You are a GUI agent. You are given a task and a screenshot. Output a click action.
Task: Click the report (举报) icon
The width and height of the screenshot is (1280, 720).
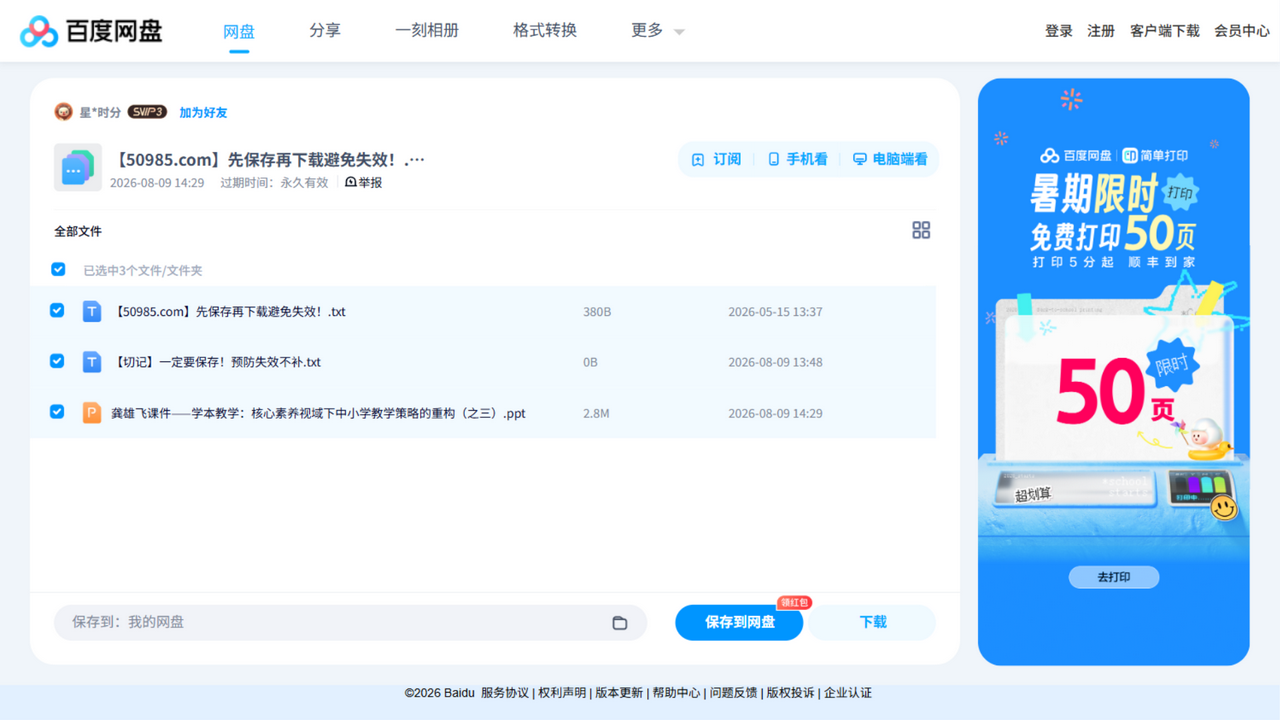click(351, 182)
